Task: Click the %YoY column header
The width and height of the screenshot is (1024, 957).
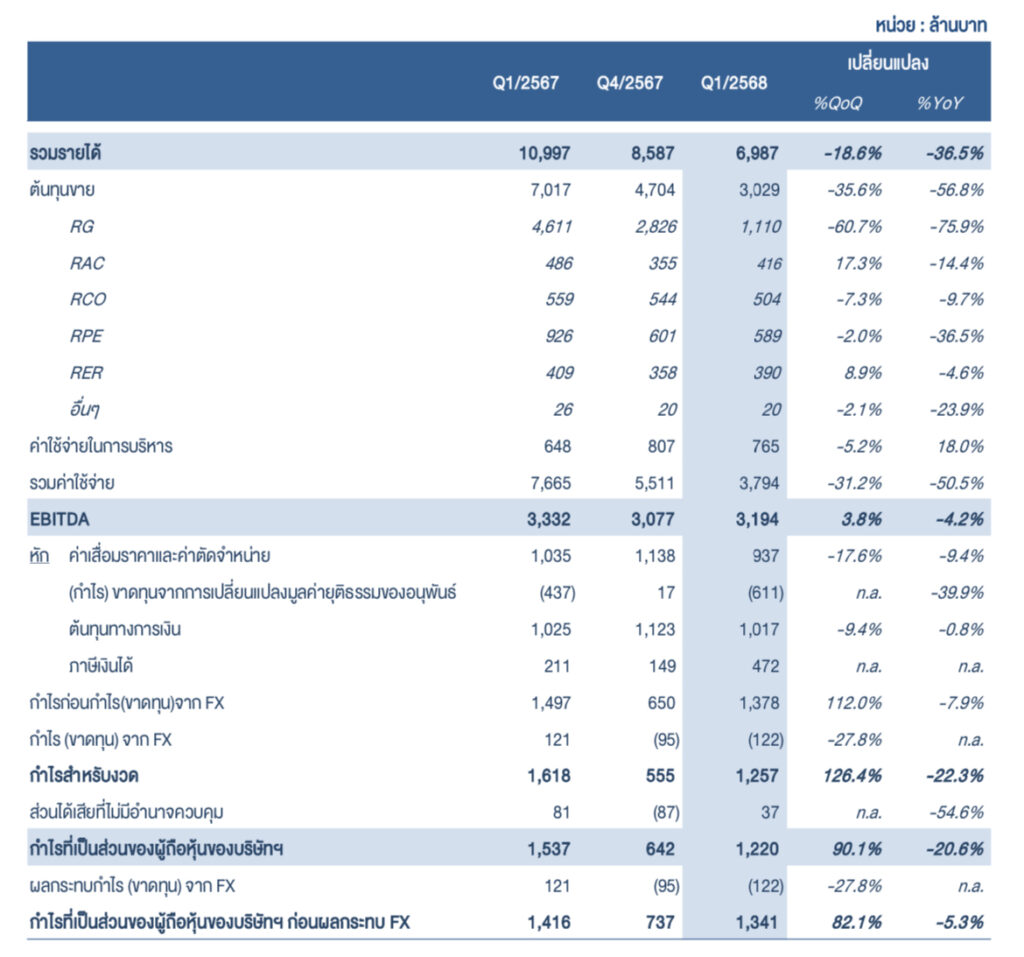Action: [939, 104]
